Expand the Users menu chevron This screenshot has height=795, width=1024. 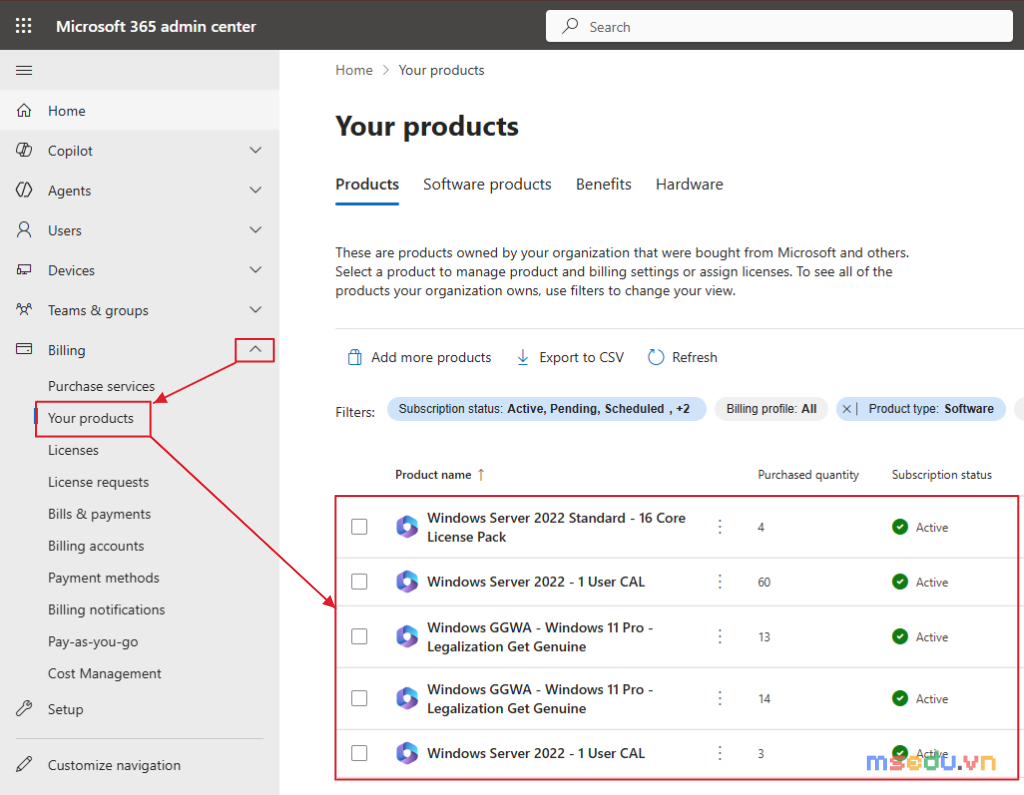click(x=255, y=230)
